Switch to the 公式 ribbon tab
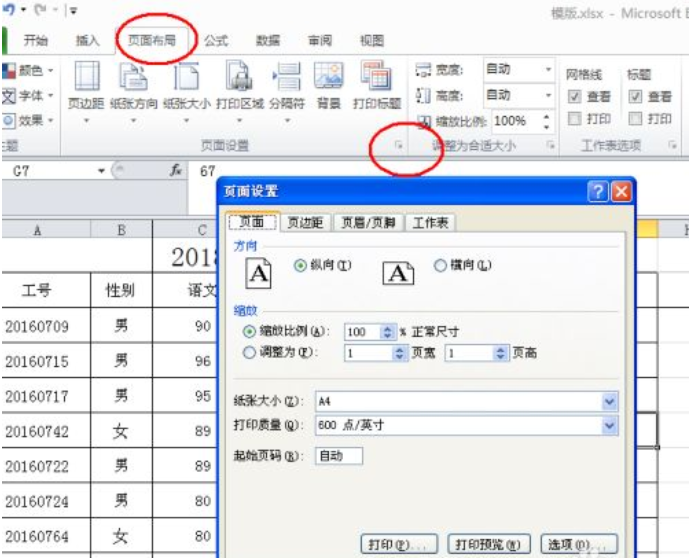The height and width of the screenshot is (558, 700). (x=216, y=41)
